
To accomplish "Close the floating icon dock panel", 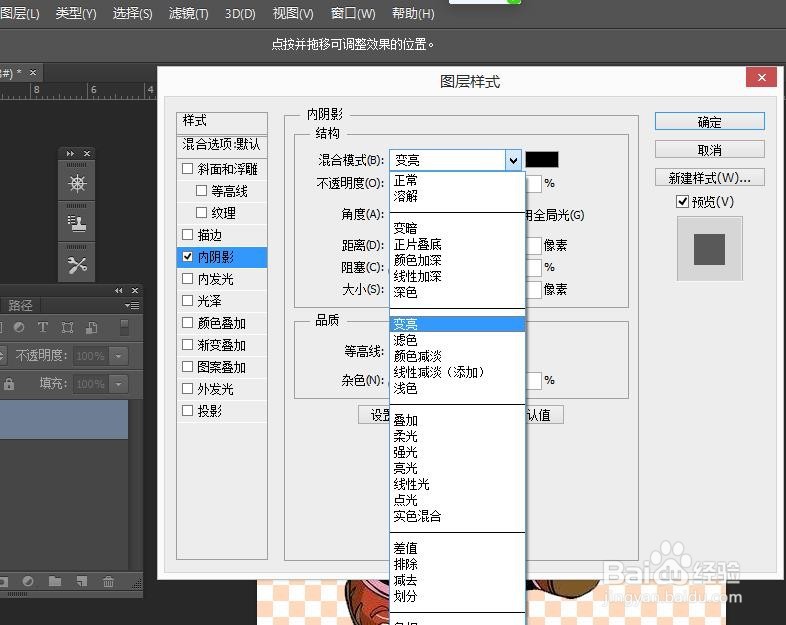I will click(x=87, y=153).
